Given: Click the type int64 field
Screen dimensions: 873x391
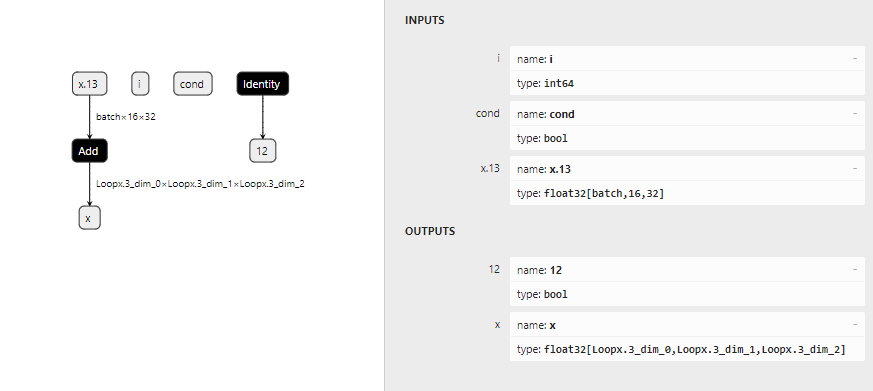Looking at the screenshot, I should click(x=687, y=83).
